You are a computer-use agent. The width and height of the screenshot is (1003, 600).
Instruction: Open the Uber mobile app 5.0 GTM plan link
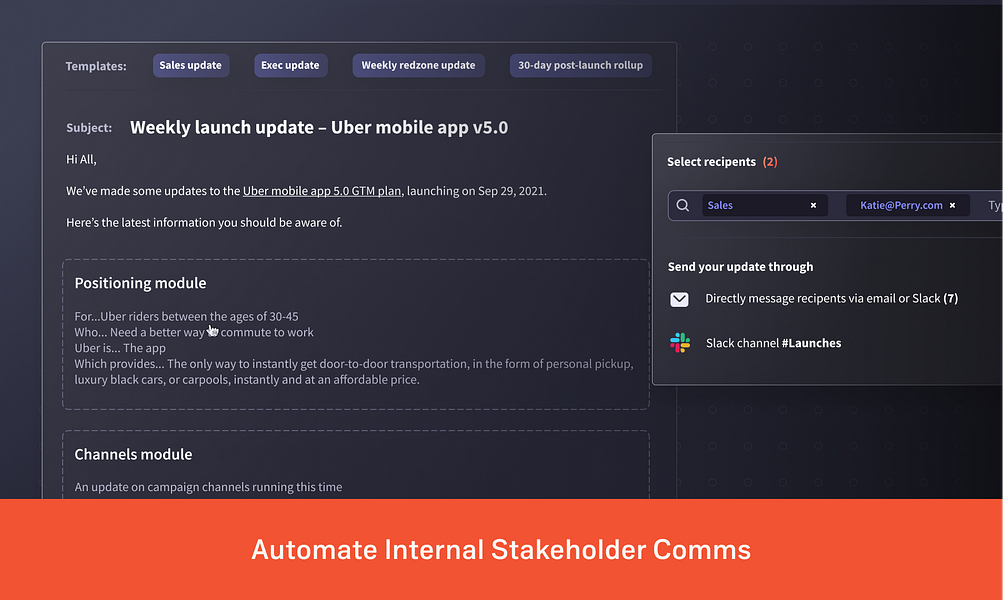[x=322, y=190]
